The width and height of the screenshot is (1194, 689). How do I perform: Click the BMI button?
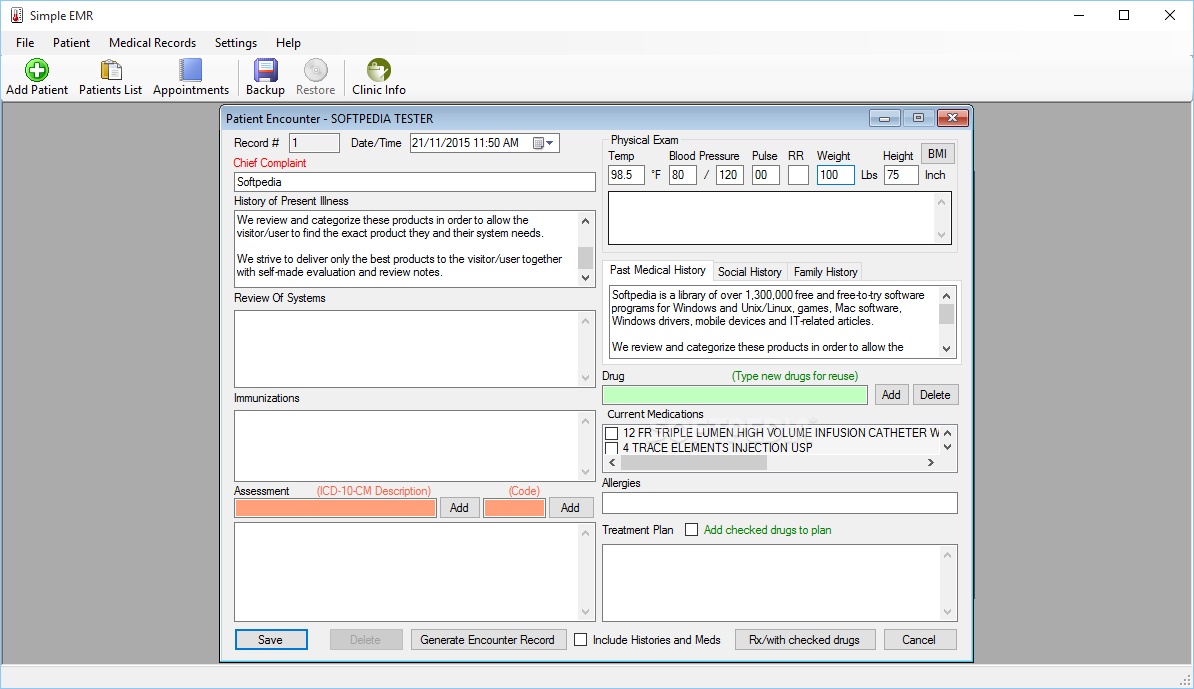coord(937,154)
